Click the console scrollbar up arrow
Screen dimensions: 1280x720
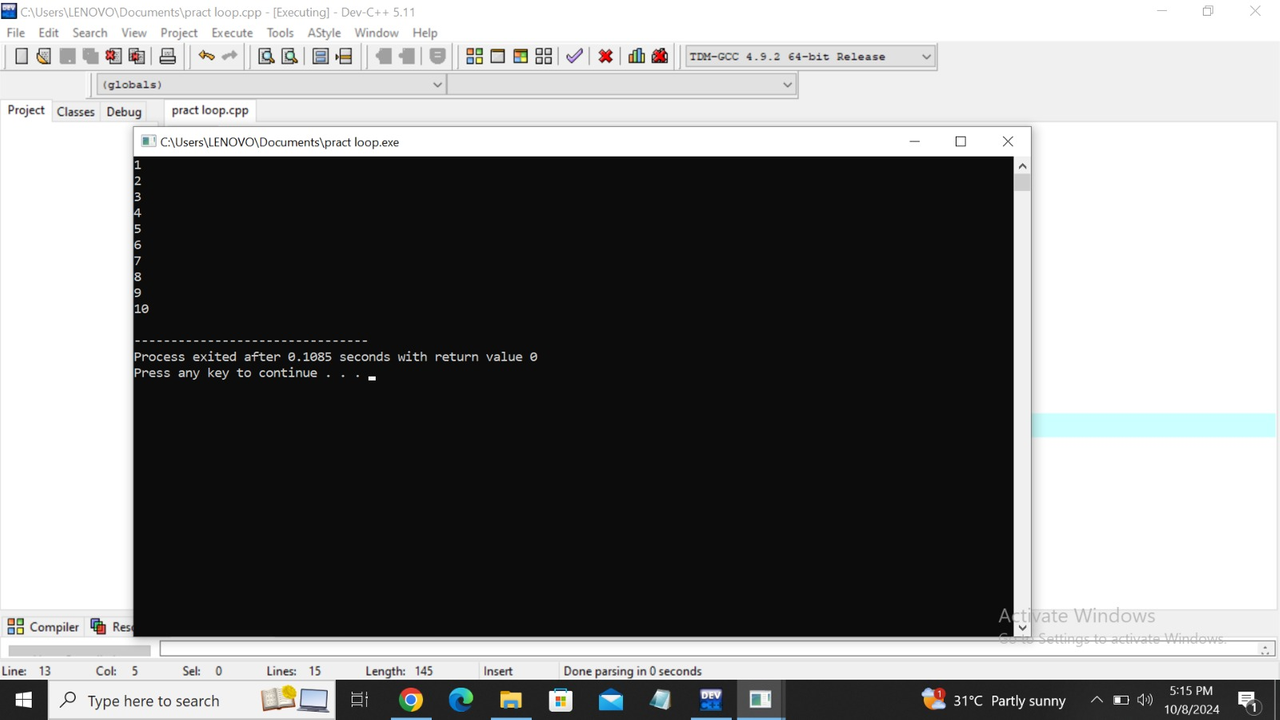click(x=1022, y=165)
